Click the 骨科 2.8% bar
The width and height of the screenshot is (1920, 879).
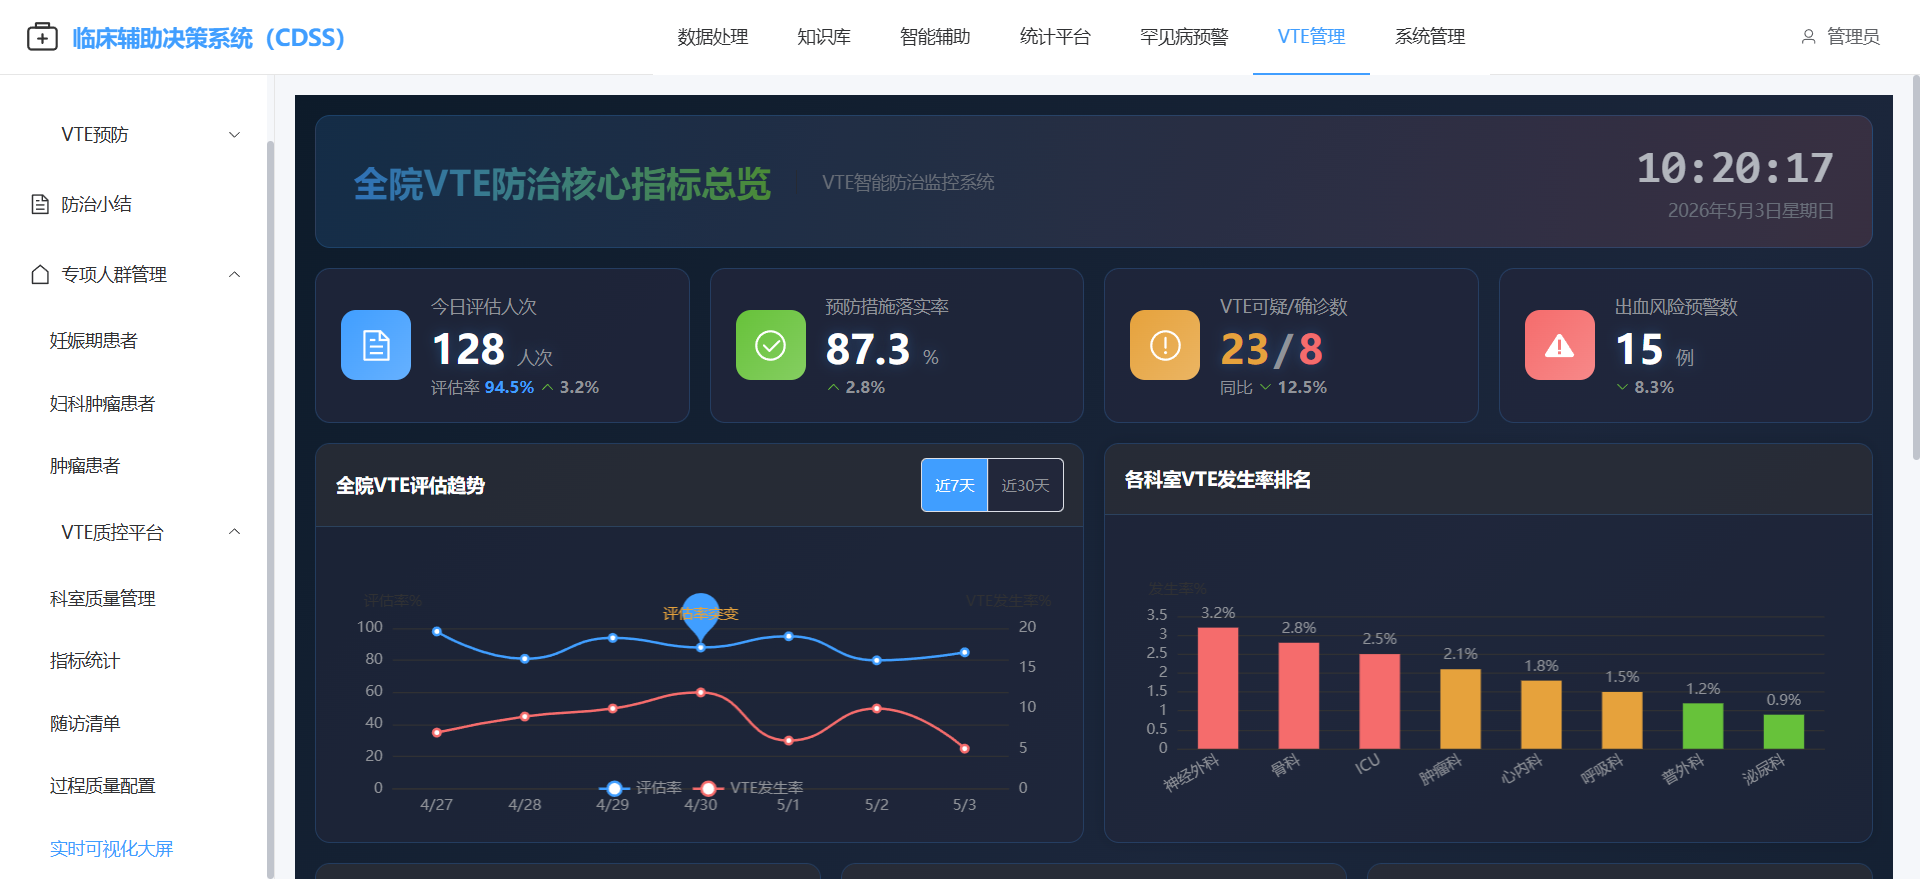point(1299,695)
